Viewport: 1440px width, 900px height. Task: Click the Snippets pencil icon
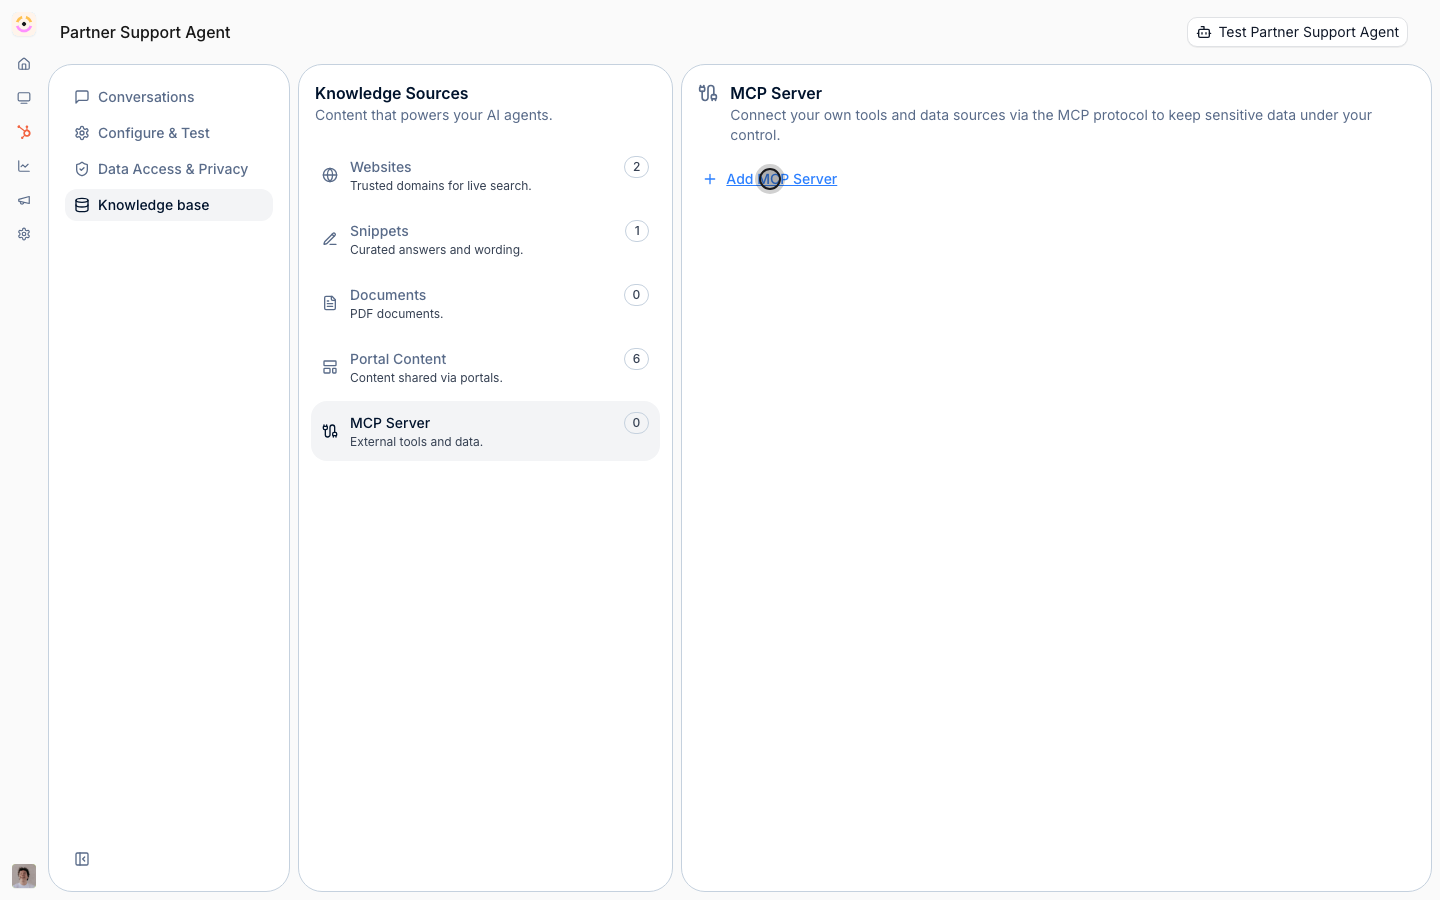tap(330, 239)
